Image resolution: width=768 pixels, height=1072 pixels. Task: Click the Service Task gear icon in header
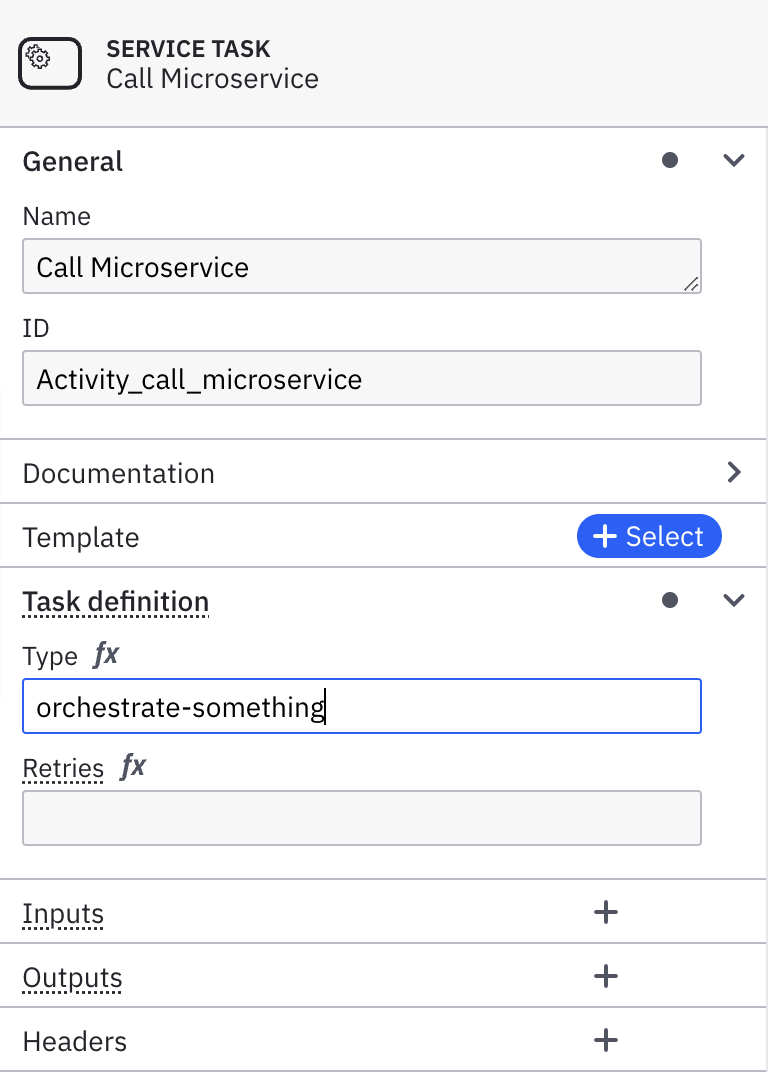coord(49,63)
